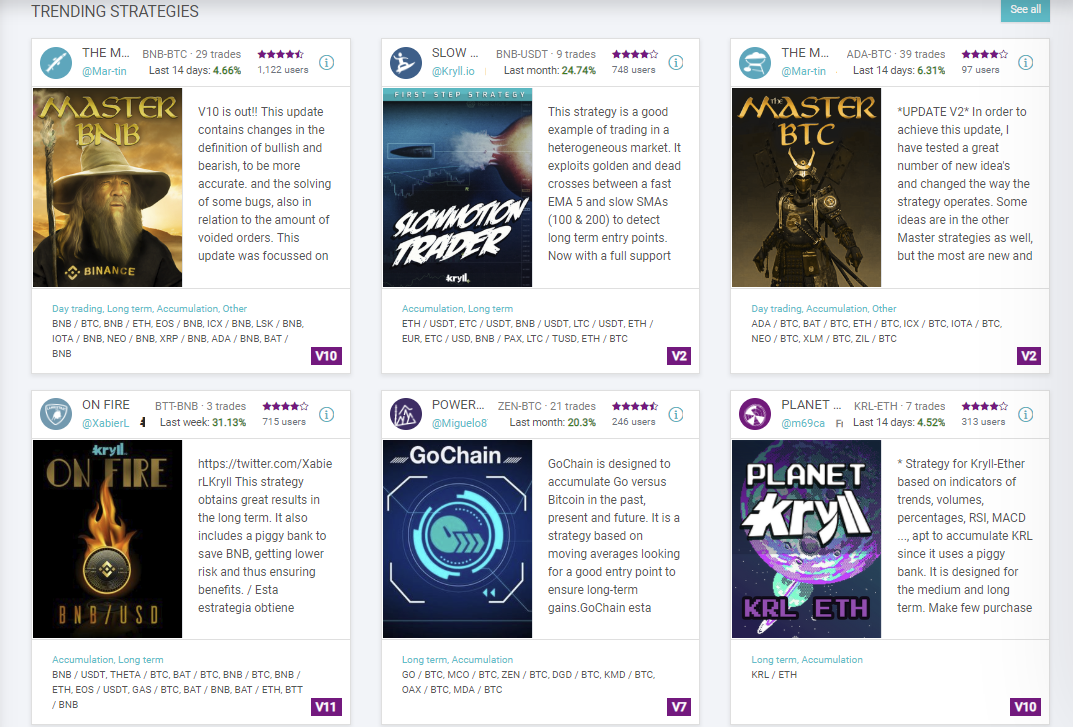Click V2 version badge on Master BTC card
This screenshot has height=727, width=1073.
pos(1029,356)
